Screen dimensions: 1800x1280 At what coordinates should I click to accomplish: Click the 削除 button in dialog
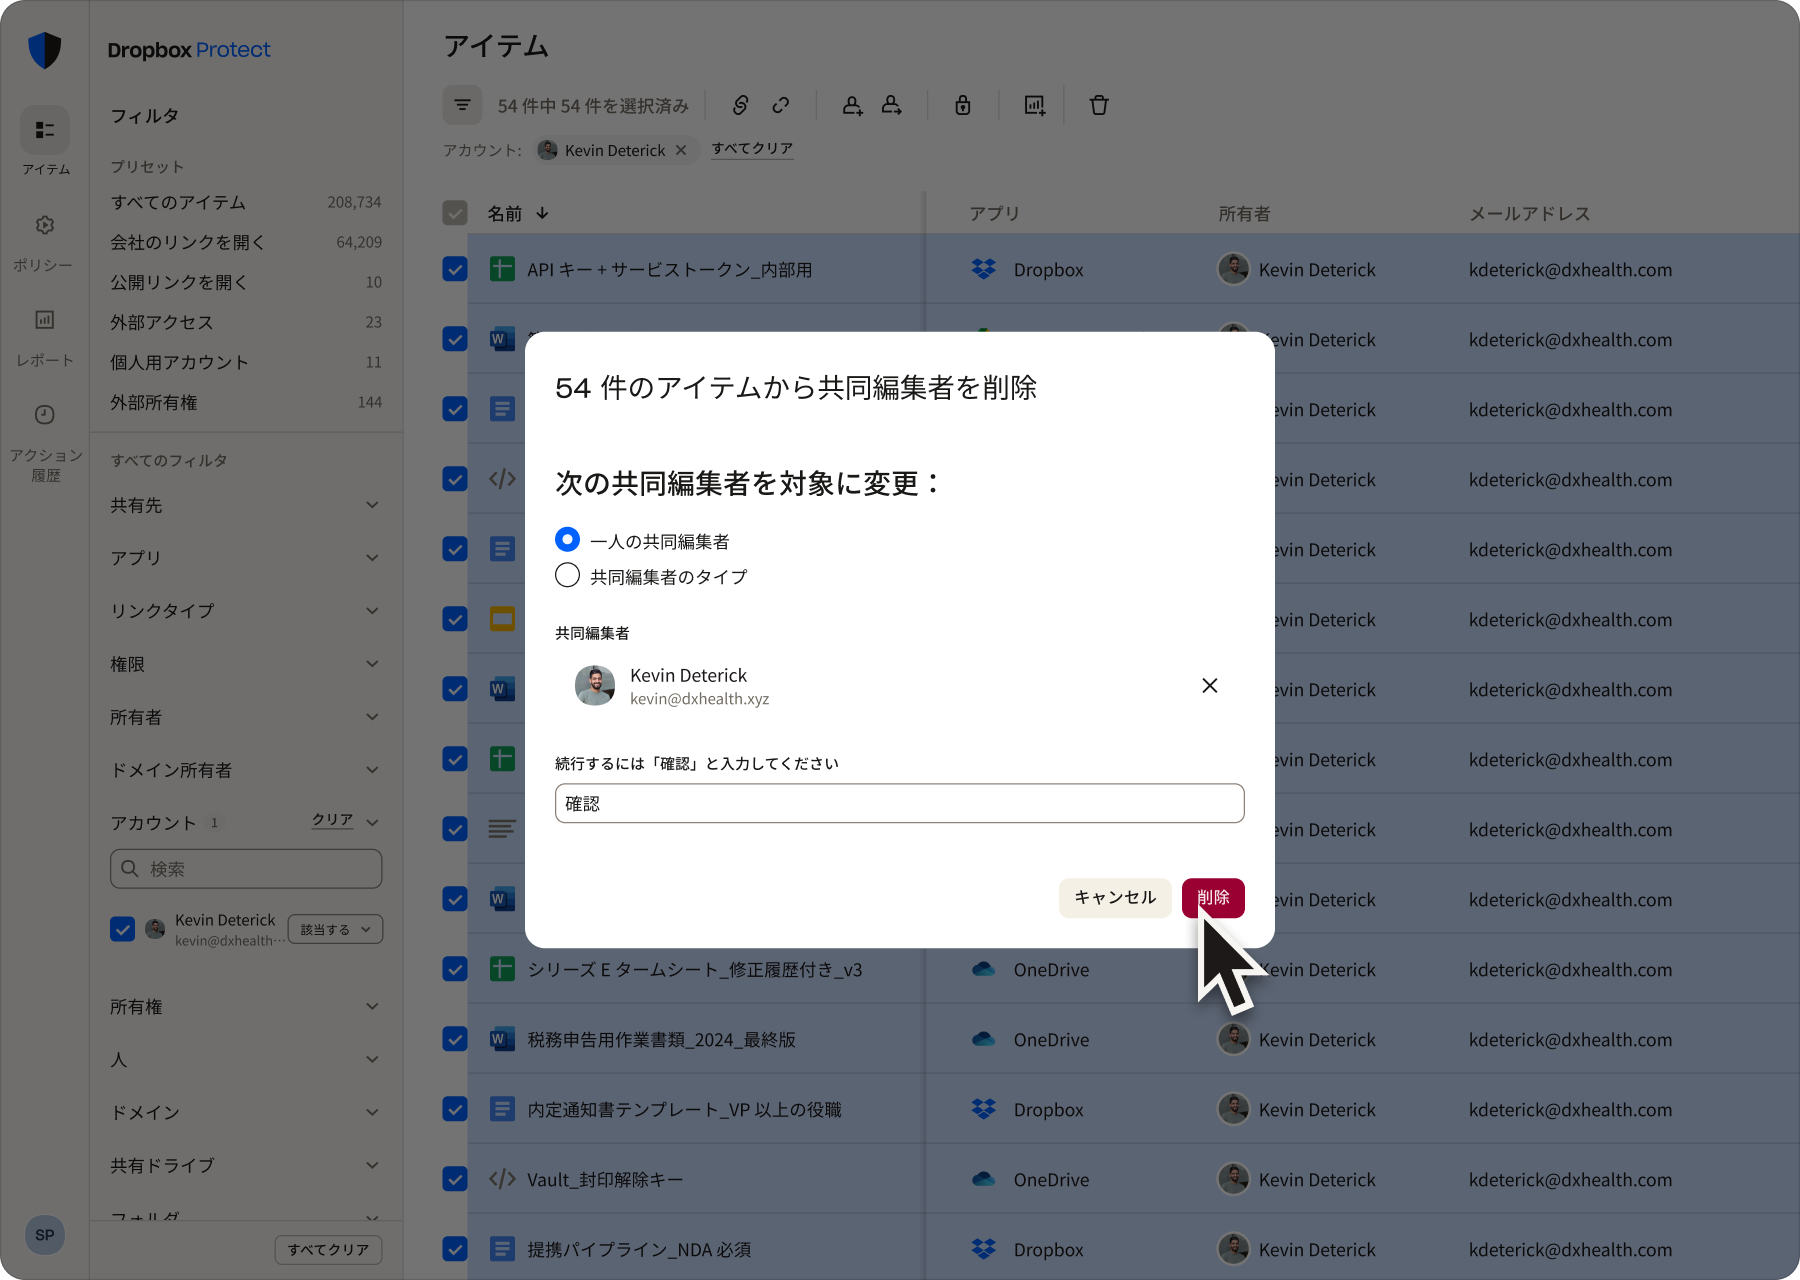click(x=1213, y=897)
